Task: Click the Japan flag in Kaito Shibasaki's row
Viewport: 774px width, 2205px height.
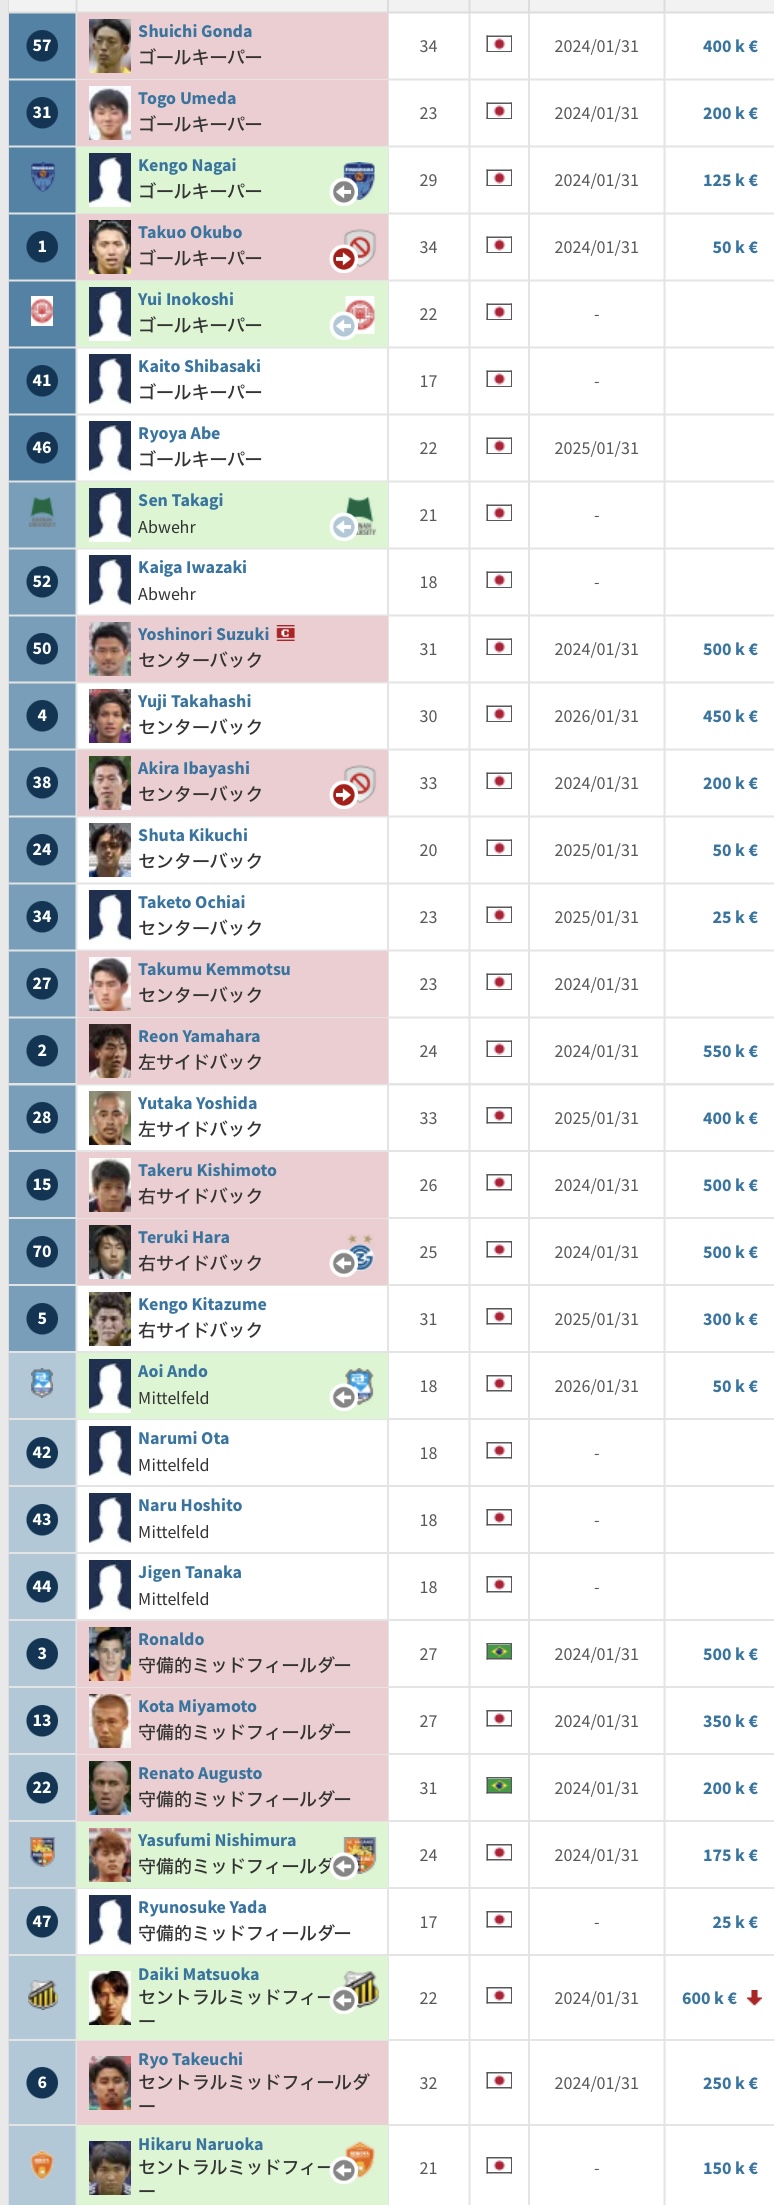Action: tap(499, 379)
